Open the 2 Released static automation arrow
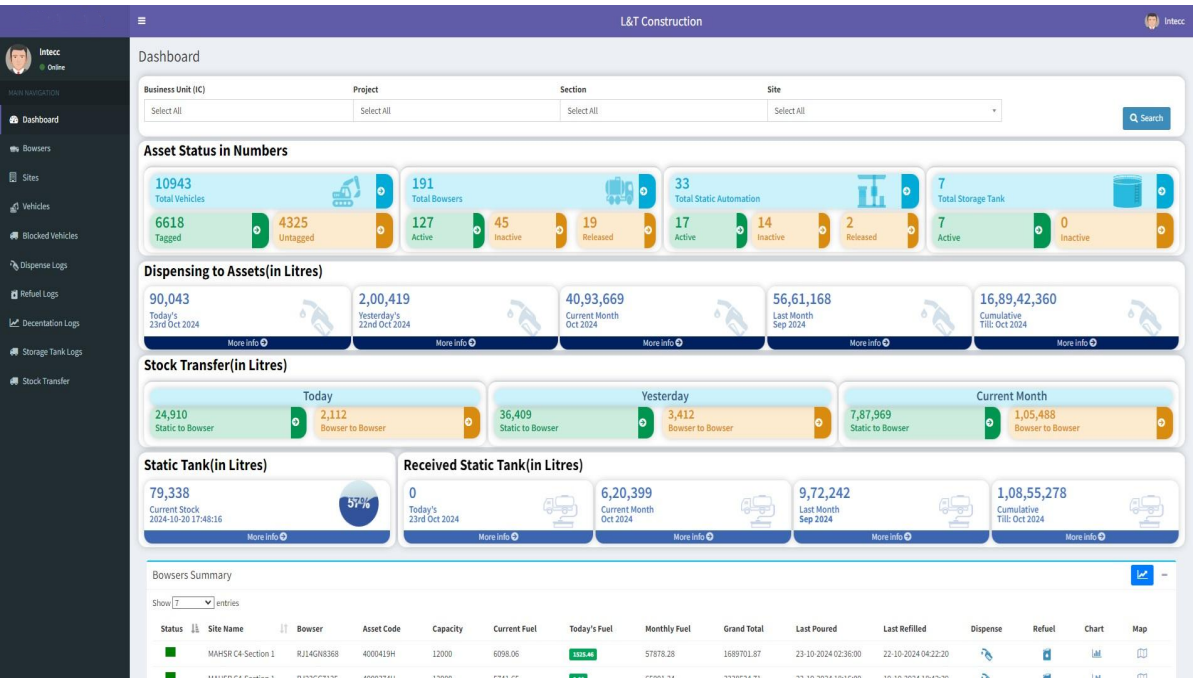Image resolution: width=1196 pixels, height=678 pixels. 912,230
